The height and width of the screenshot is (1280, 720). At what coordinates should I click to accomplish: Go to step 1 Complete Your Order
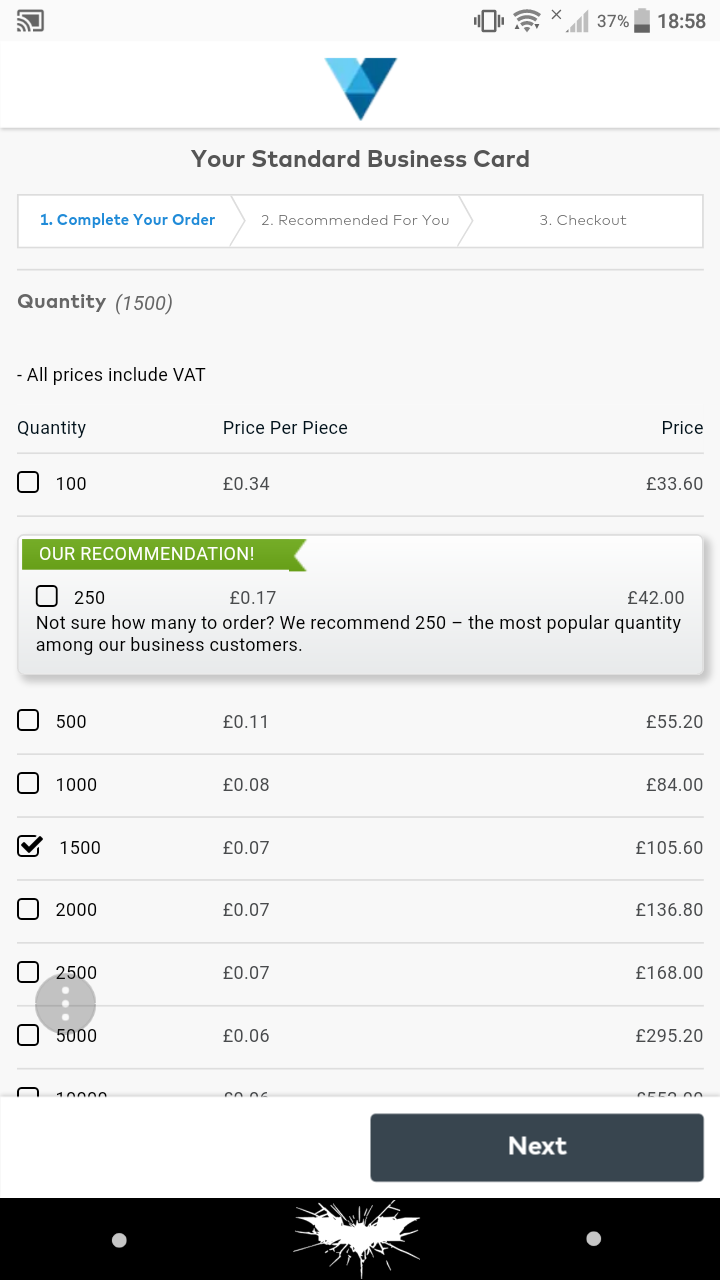[127, 220]
